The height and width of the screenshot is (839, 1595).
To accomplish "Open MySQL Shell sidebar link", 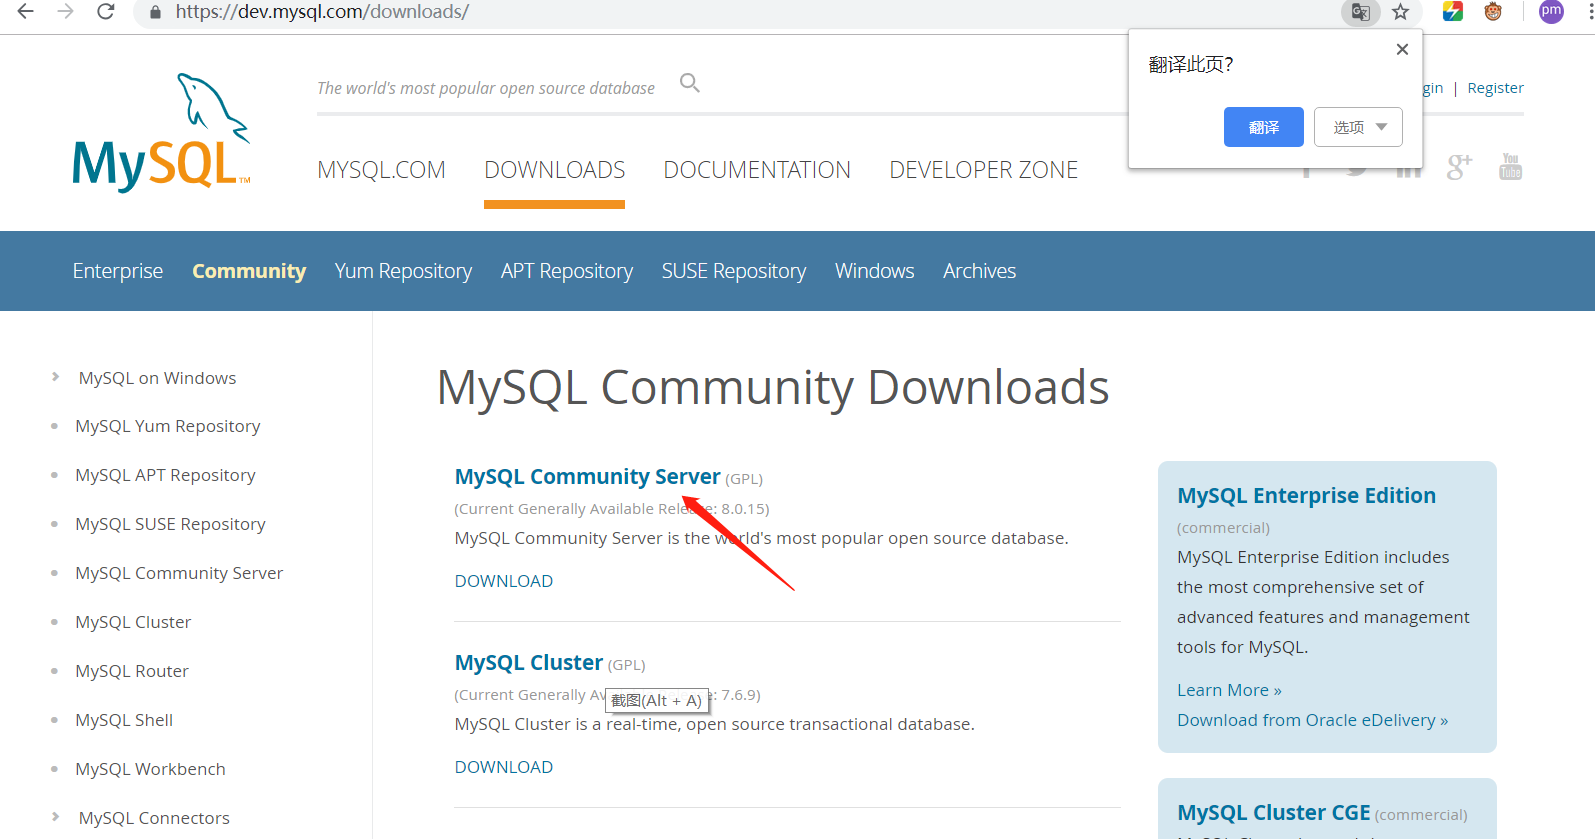I will [124, 720].
